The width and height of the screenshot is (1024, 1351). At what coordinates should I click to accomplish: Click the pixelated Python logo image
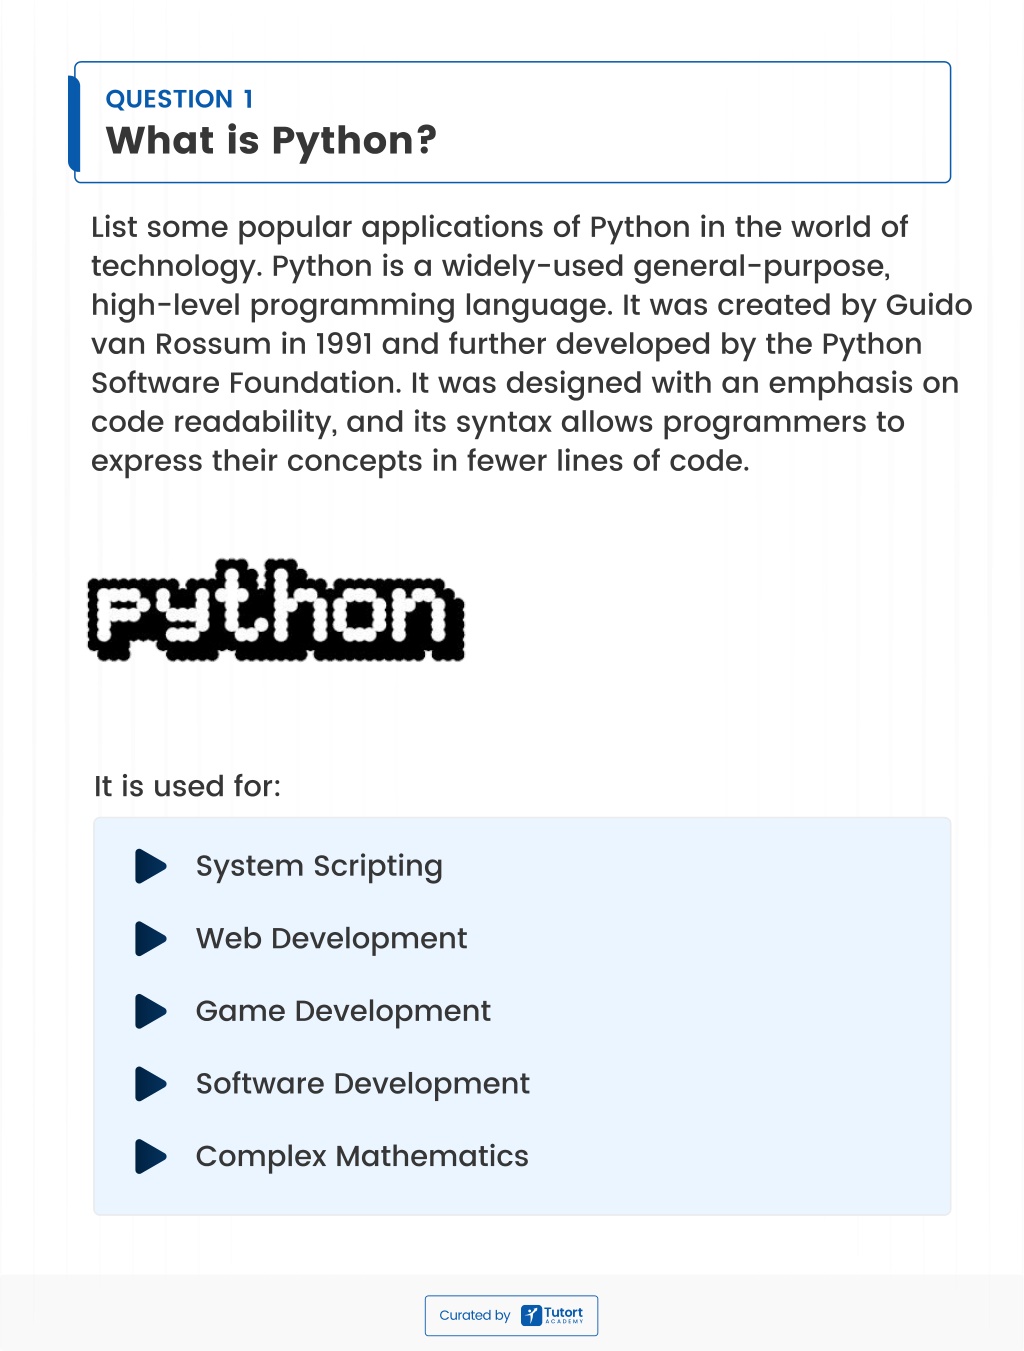coord(276,610)
